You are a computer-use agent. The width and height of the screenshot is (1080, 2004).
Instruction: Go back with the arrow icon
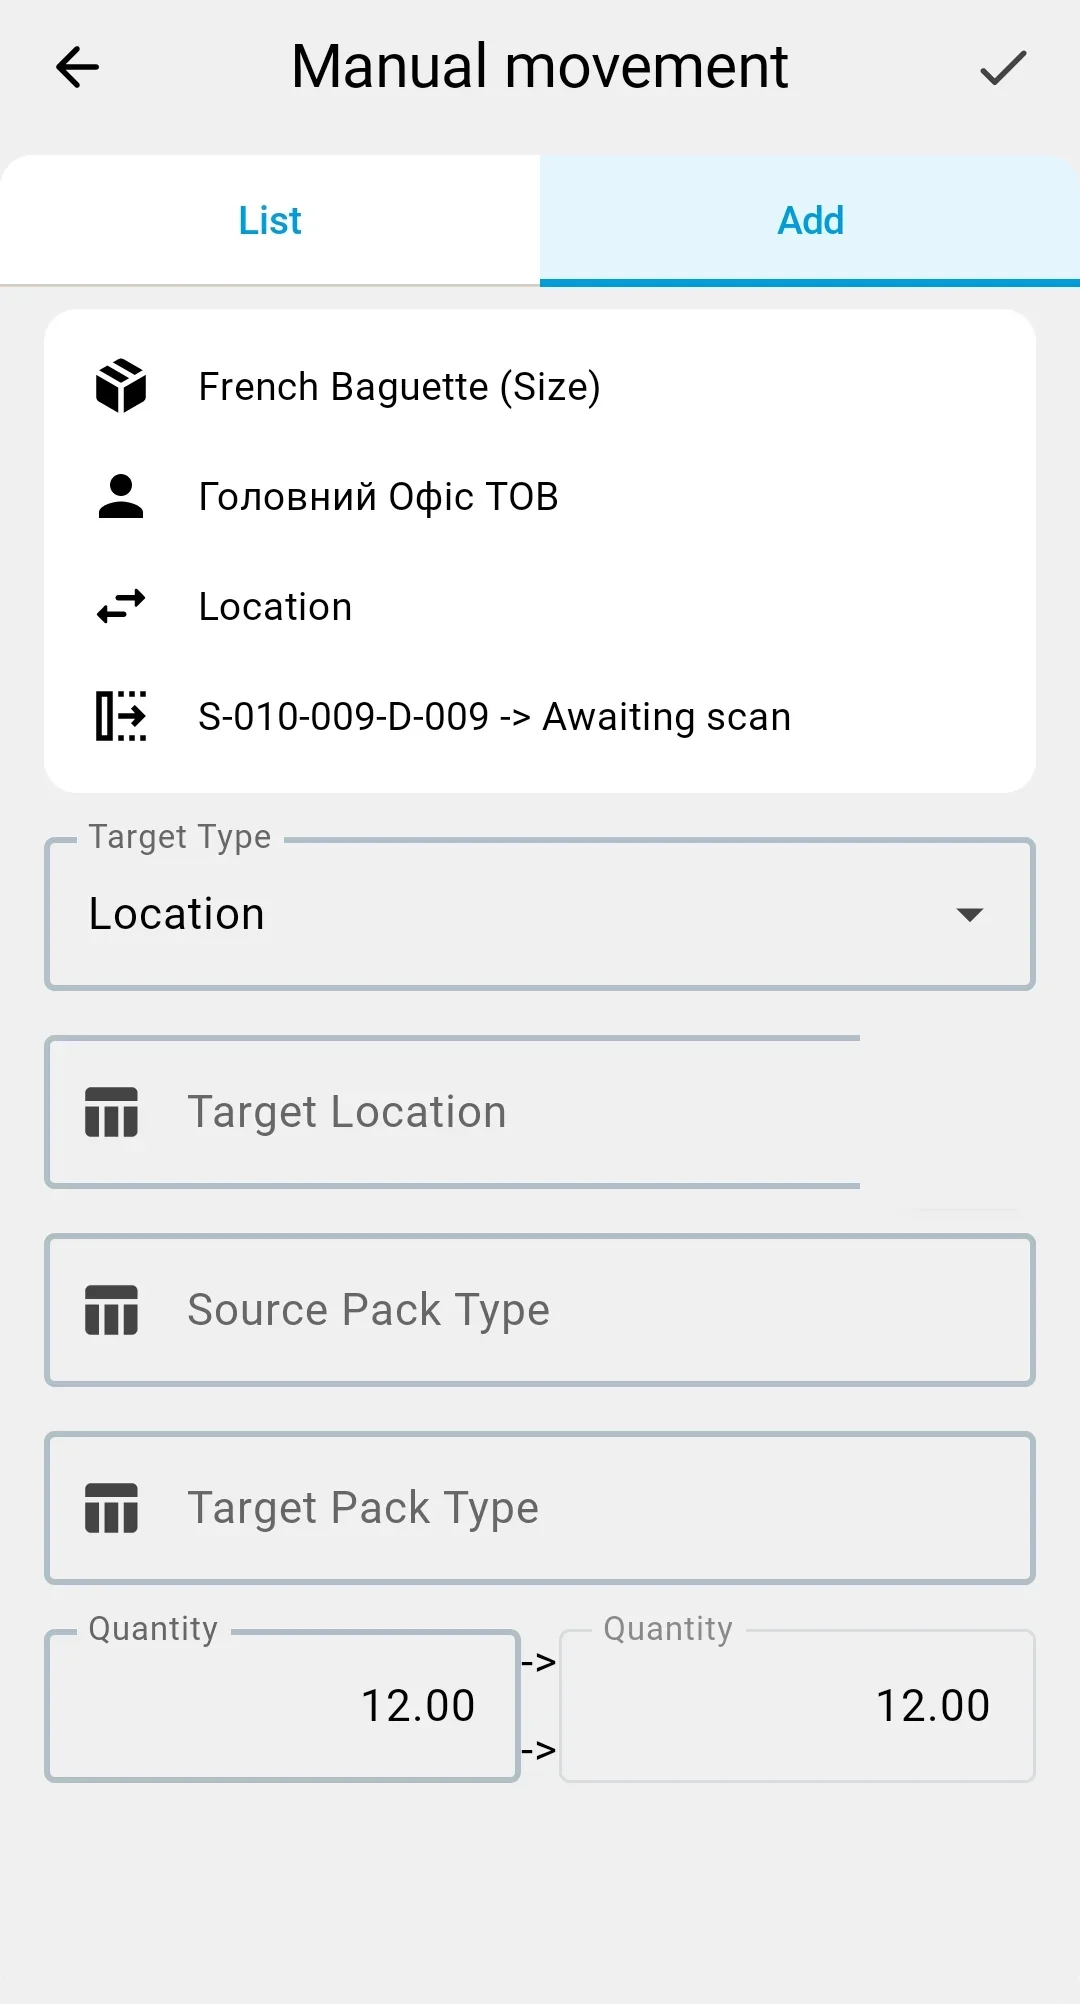(77, 67)
